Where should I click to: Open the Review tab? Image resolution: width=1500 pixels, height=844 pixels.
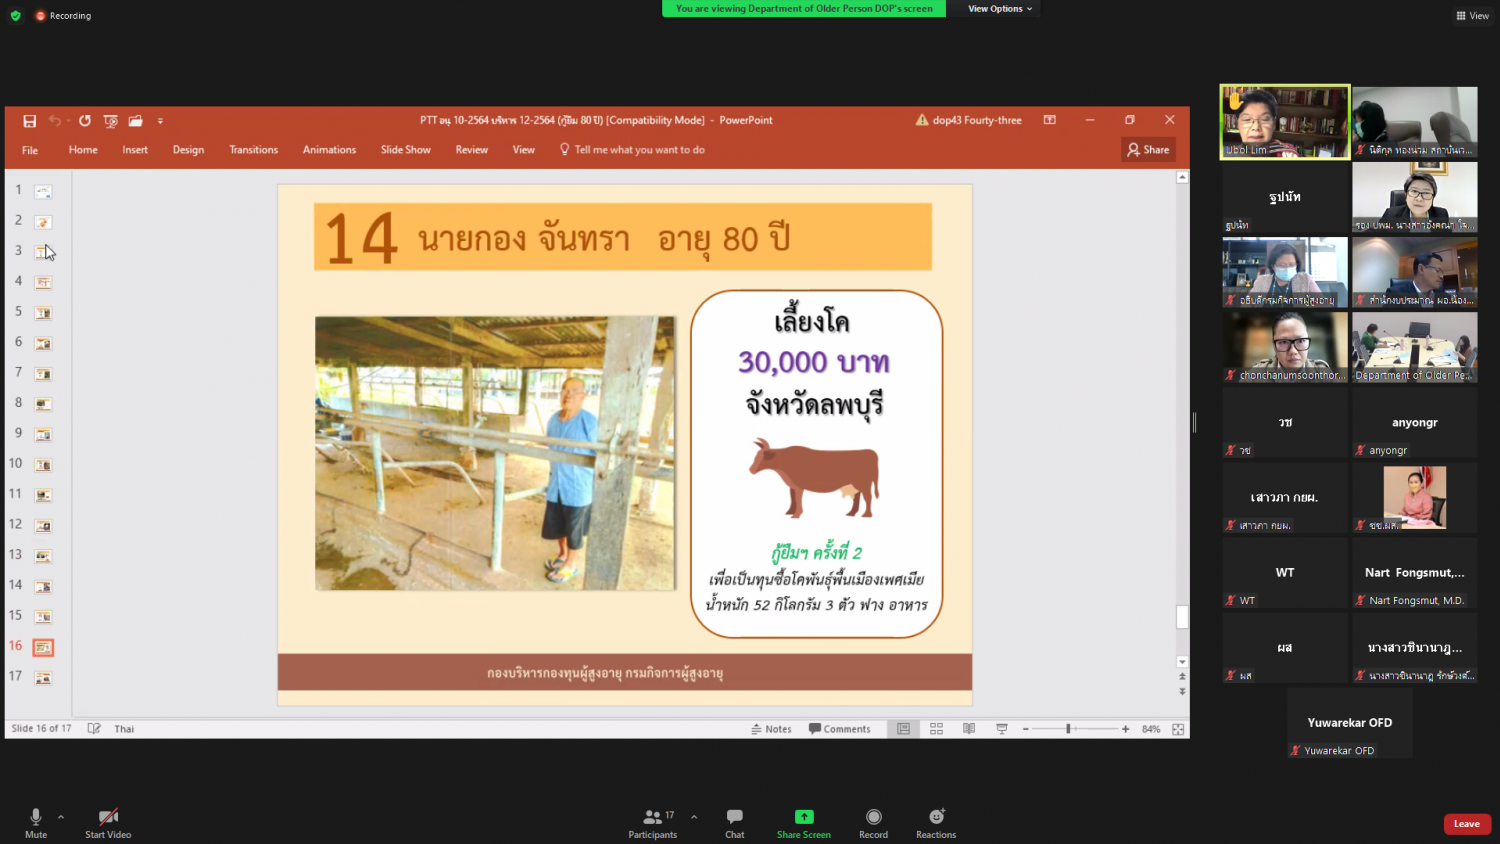(472, 150)
